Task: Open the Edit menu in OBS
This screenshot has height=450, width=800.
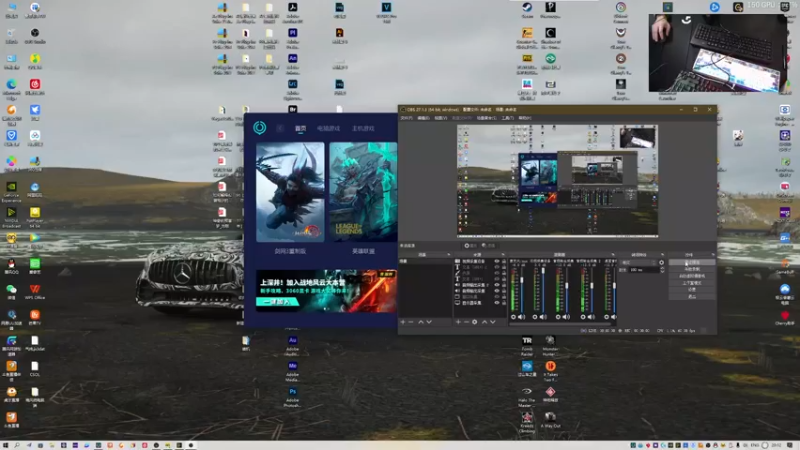Action: click(423, 118)
